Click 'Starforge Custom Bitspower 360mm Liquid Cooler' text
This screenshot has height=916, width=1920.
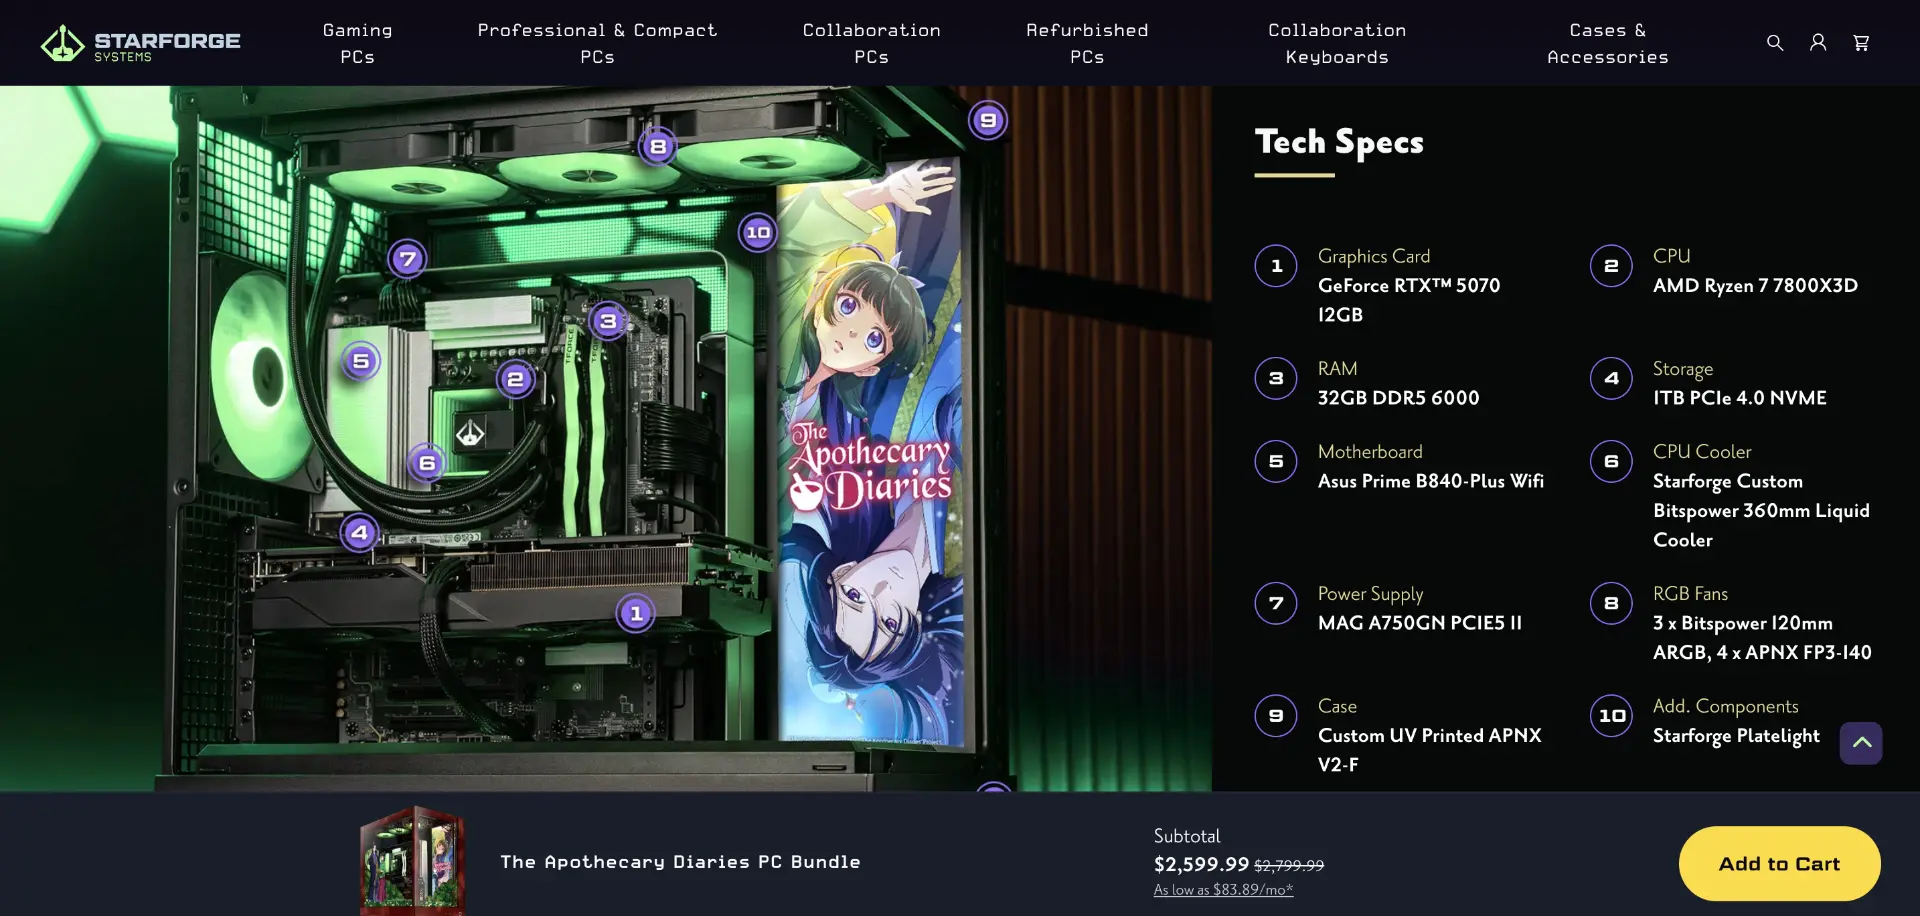pyautogui.click(x=1761, y=511)
